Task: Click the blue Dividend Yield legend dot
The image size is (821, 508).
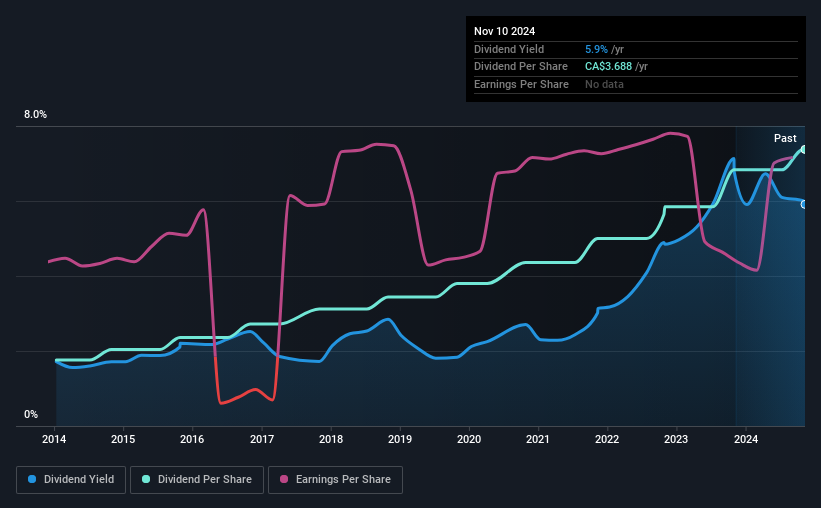Action: tap(32, 479)
